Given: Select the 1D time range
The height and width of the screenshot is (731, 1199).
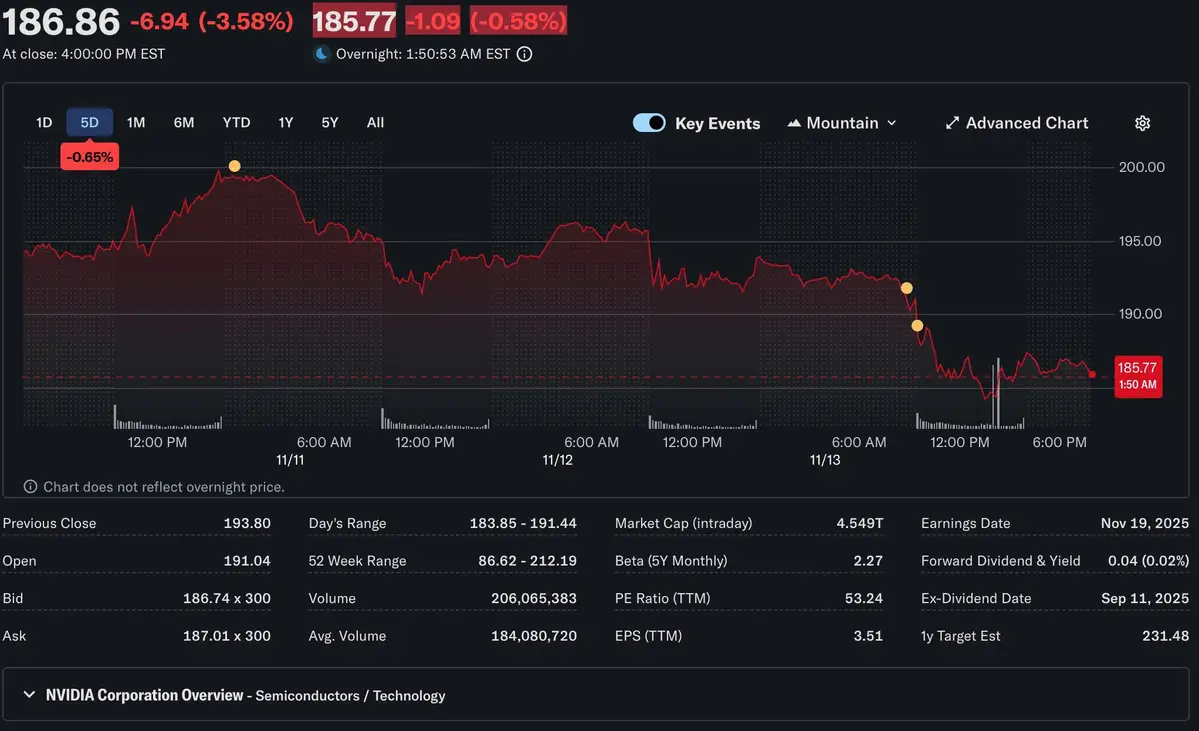Looking at the screenshot, I should (x=44, y=122).
